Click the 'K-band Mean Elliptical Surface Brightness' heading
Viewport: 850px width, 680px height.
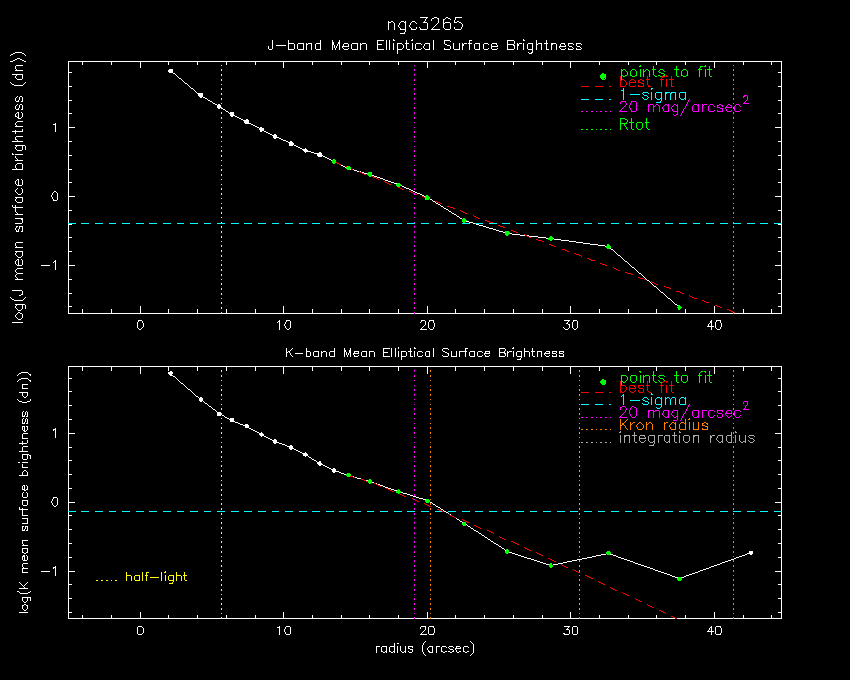(424, 352)
